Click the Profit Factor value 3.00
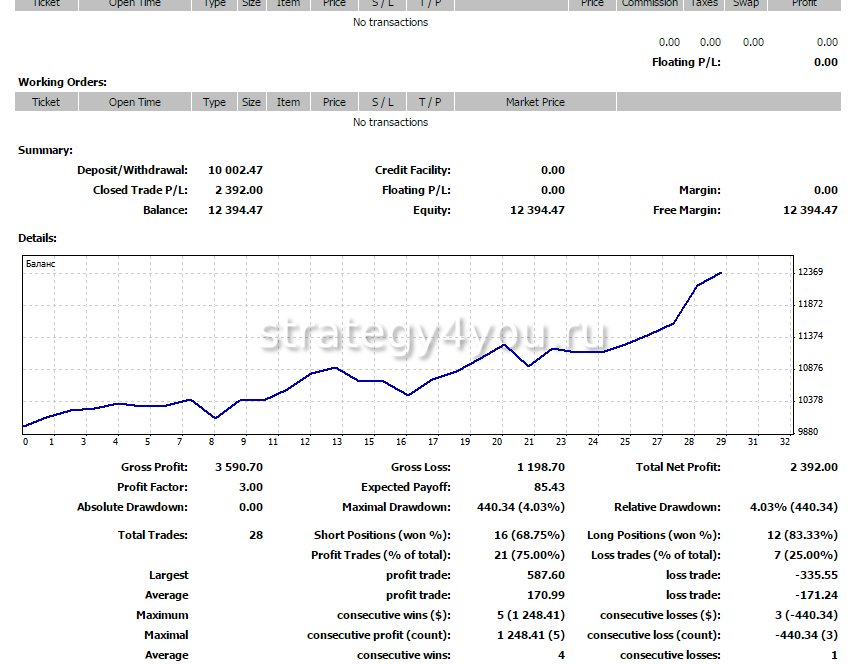 coord(251,487)
